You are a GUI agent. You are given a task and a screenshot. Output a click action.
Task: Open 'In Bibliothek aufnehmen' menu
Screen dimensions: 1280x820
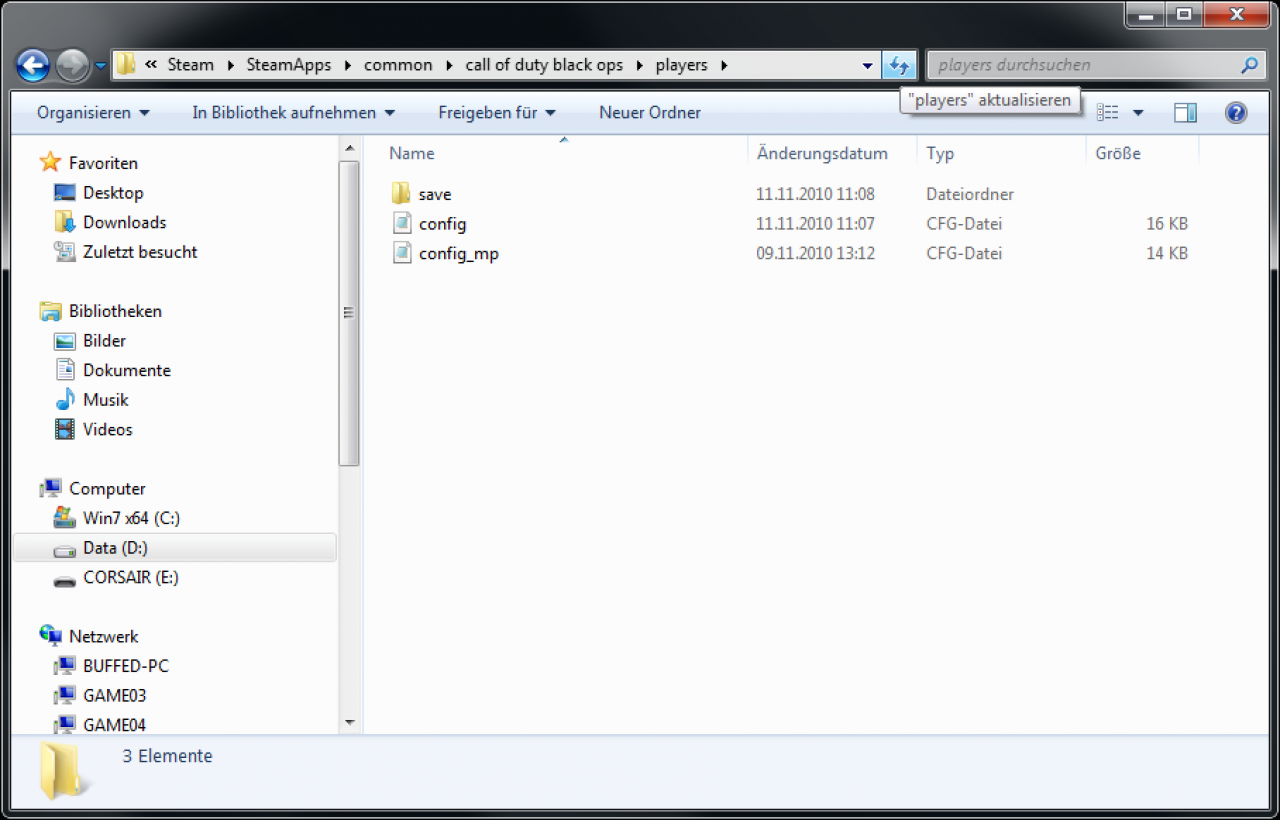pyautogui.click(x=293, y=113)
